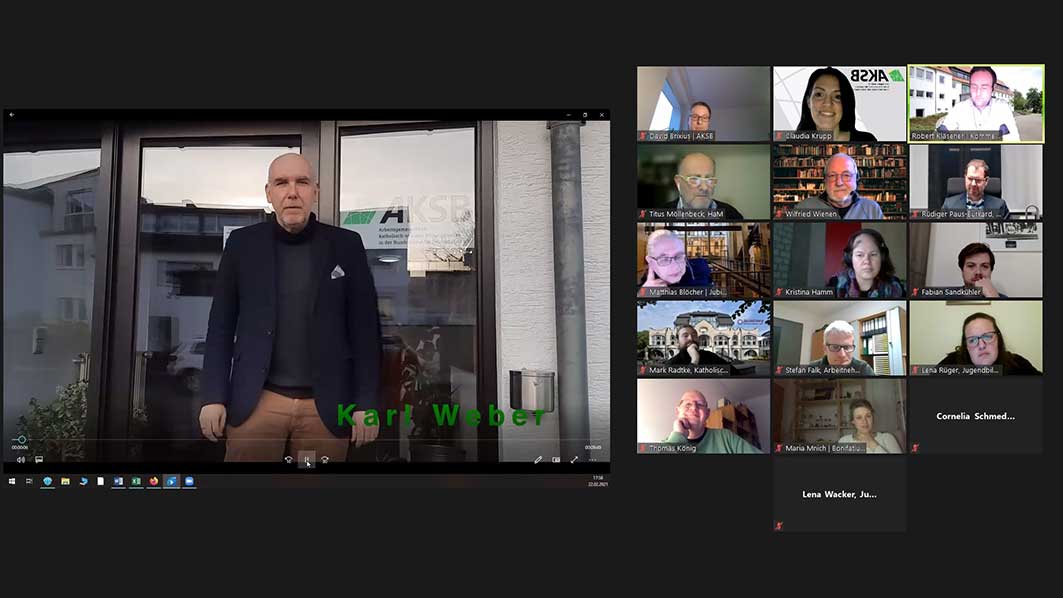
Task: Maximize the video player window
Action: point(584,115)
